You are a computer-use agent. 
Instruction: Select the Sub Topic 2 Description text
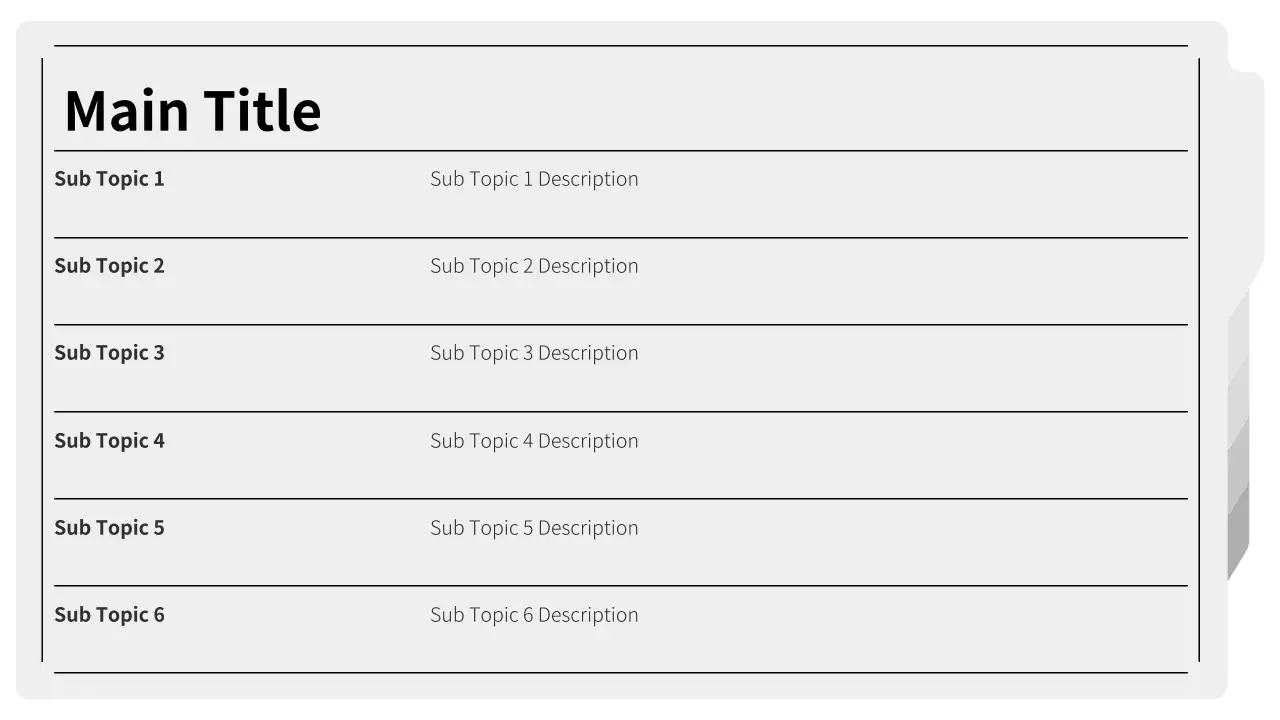coord(534,266)
